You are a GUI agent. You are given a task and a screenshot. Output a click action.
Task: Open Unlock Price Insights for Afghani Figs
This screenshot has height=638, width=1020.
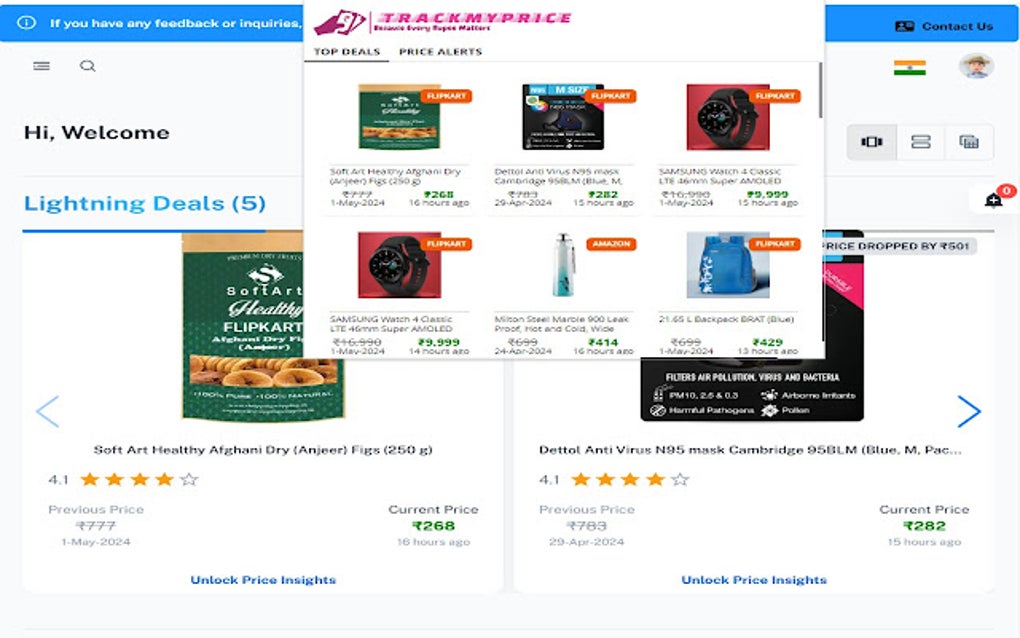click(x=263, y=579)
